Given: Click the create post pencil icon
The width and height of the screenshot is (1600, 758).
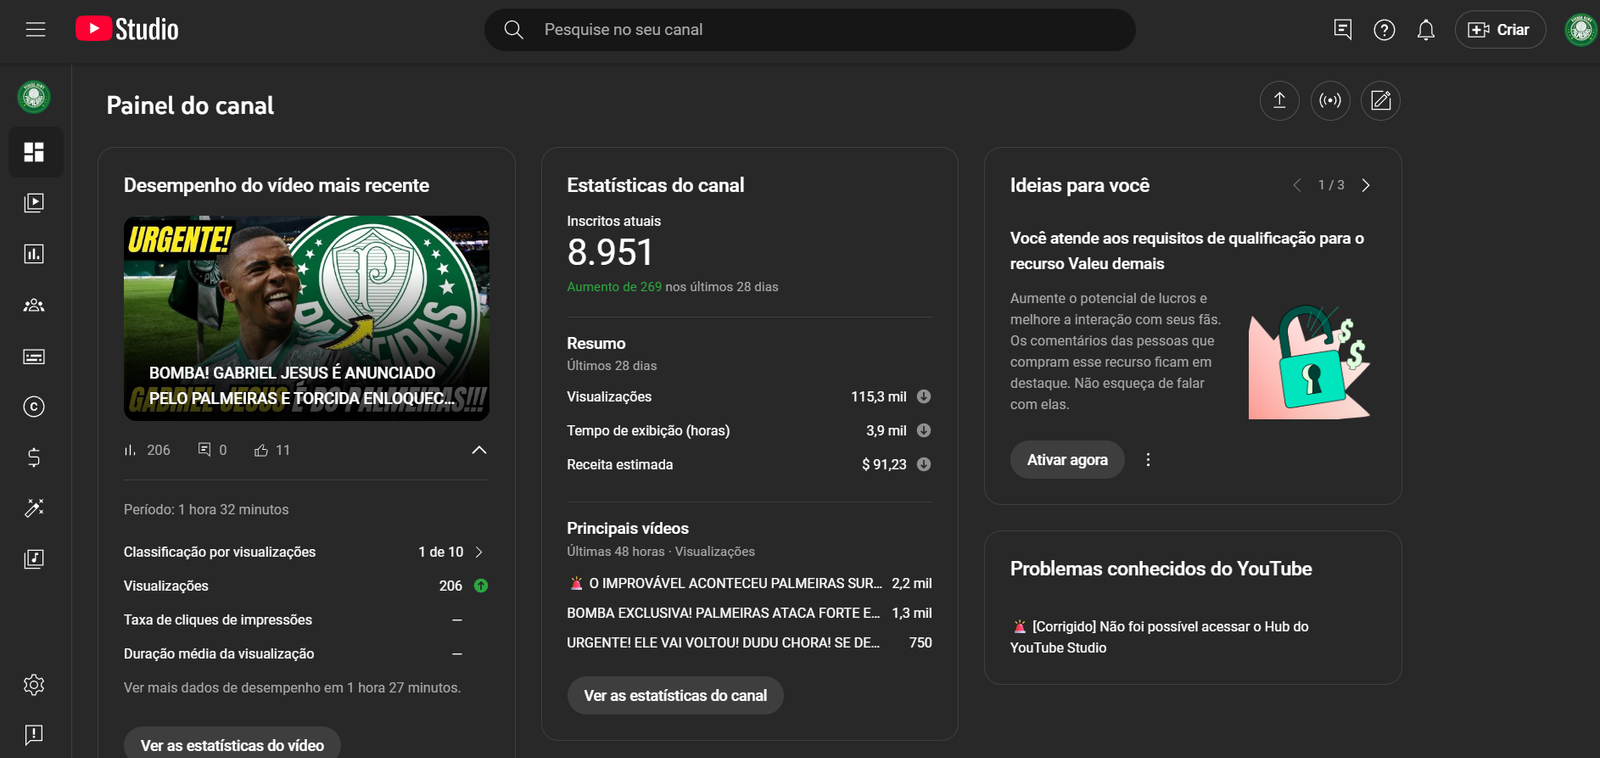Looking at the screenshot, I should pos(1381,100).
